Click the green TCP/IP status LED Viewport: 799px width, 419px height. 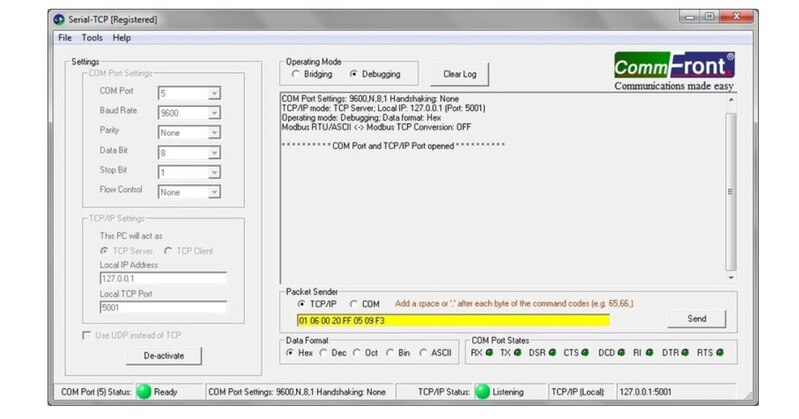(x=482, y=391)
